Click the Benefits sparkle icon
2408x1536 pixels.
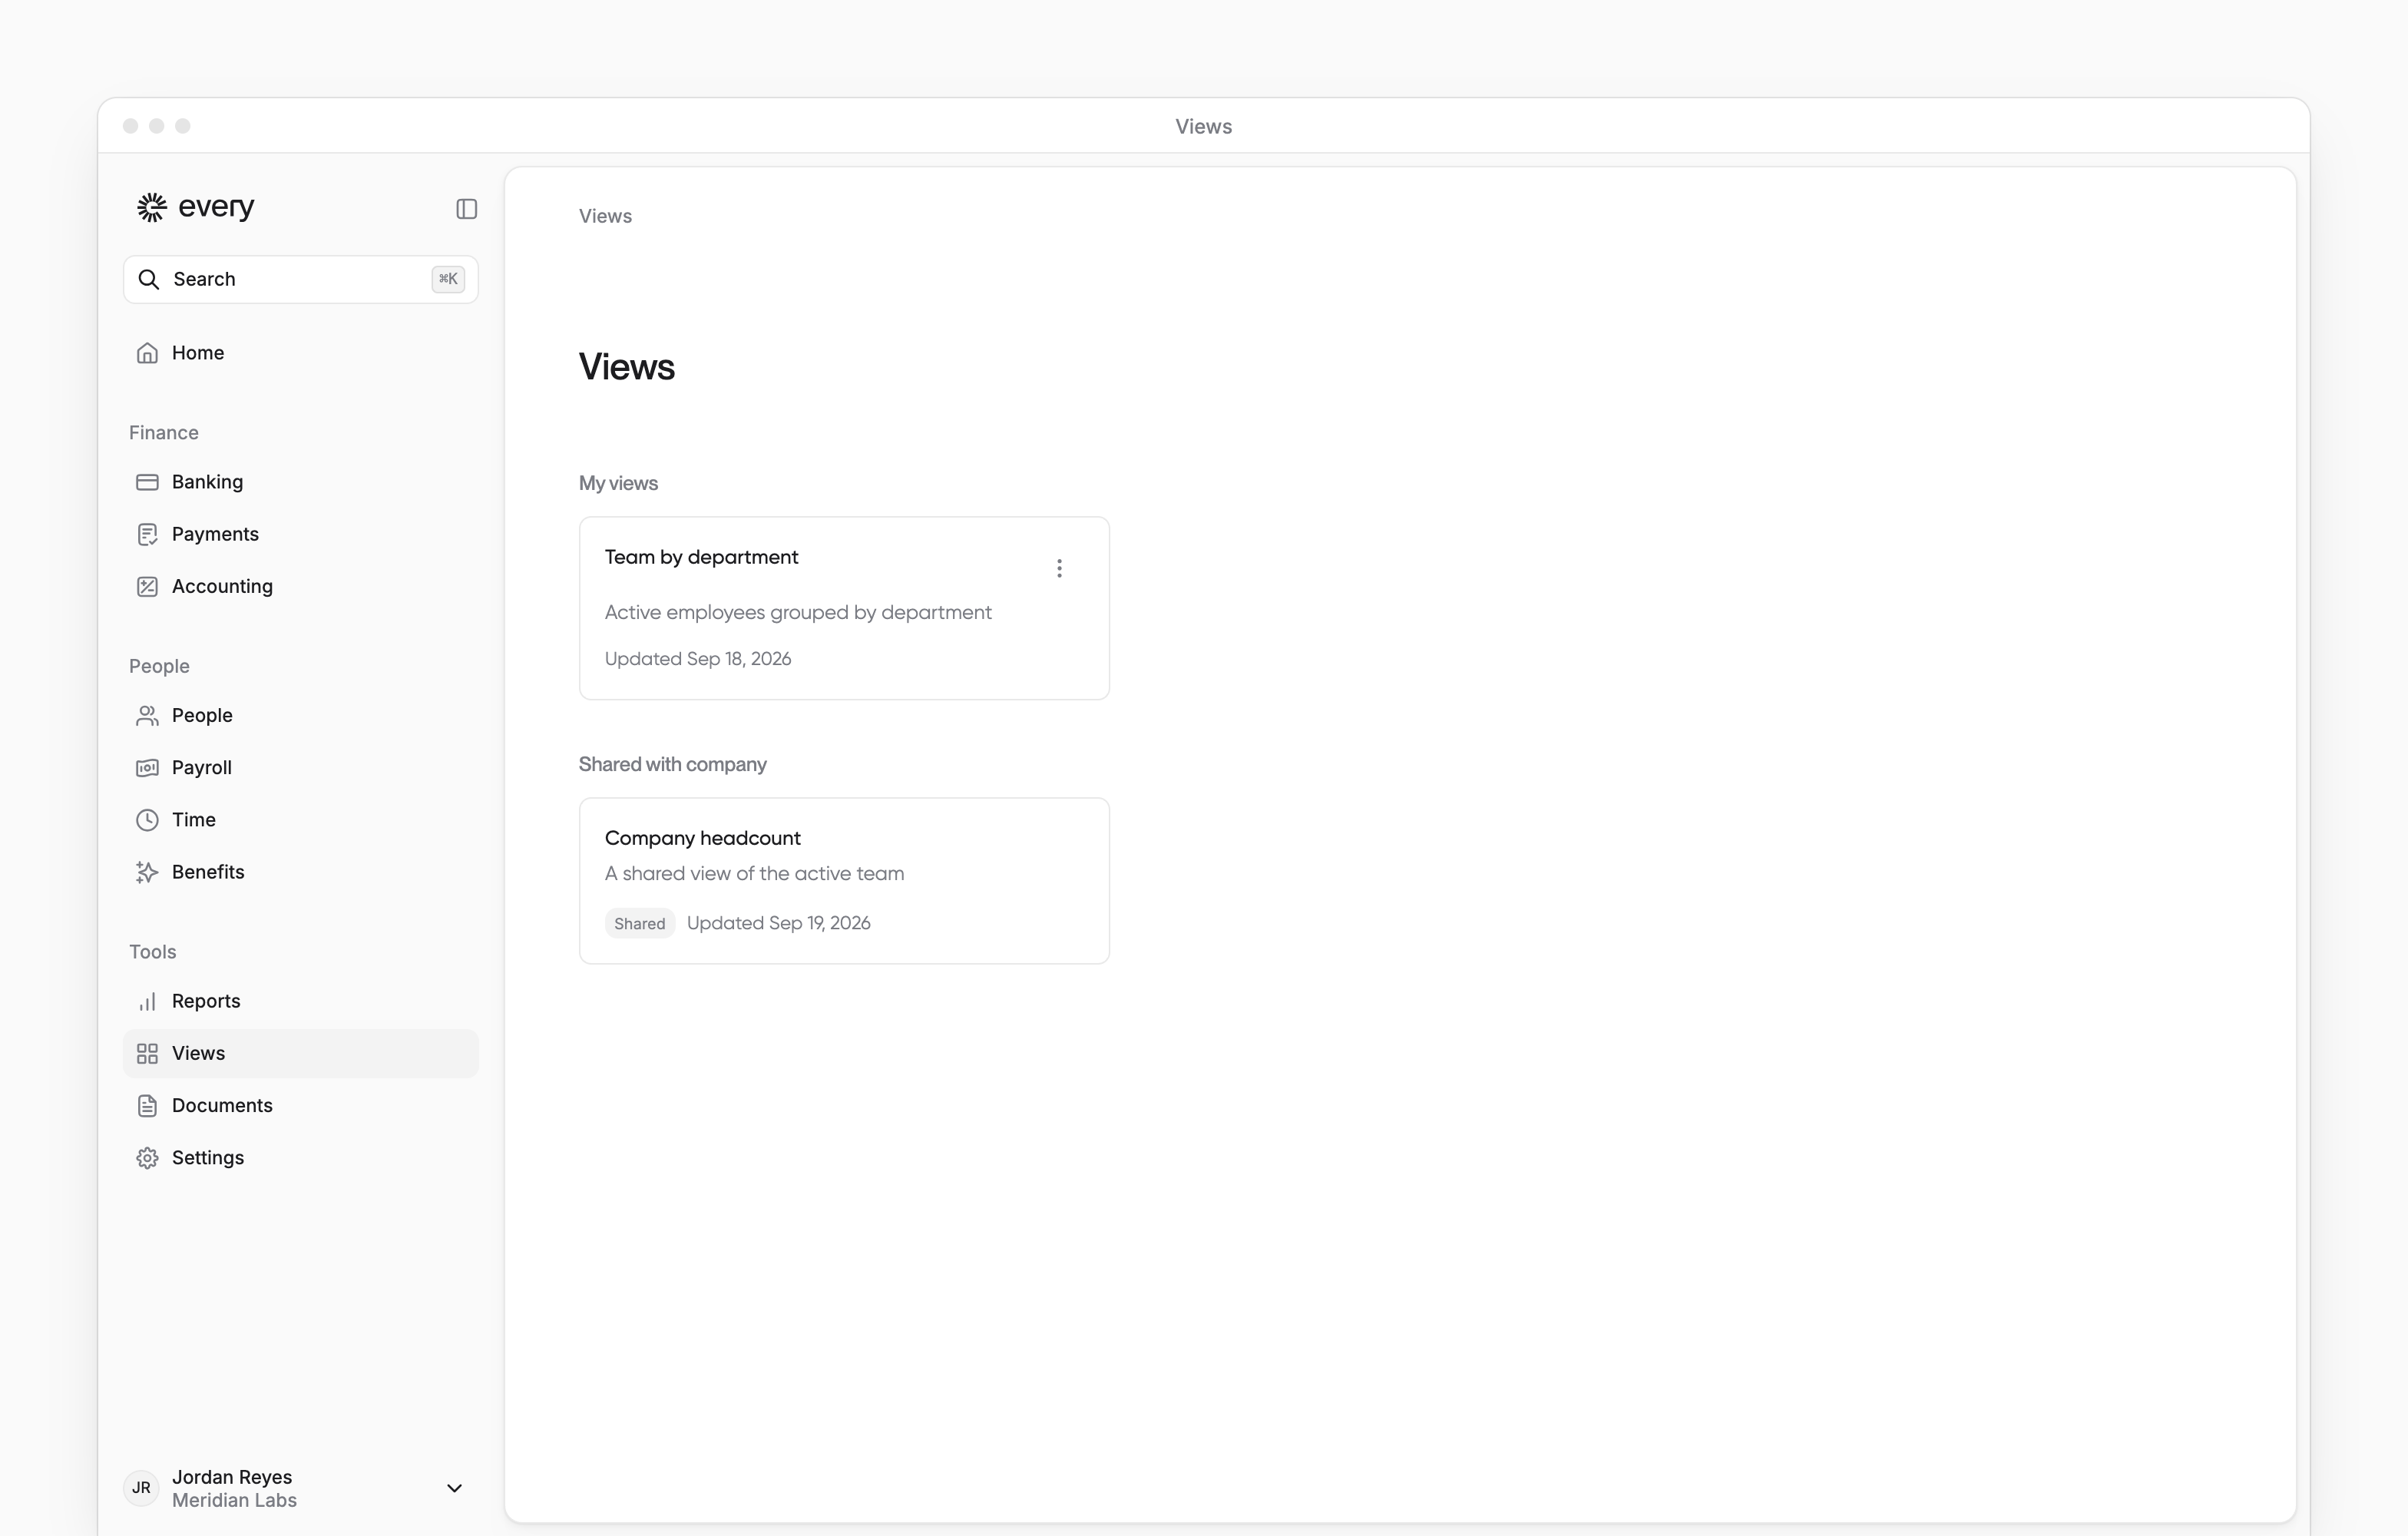pyautogui.click(x=147, y=872)
